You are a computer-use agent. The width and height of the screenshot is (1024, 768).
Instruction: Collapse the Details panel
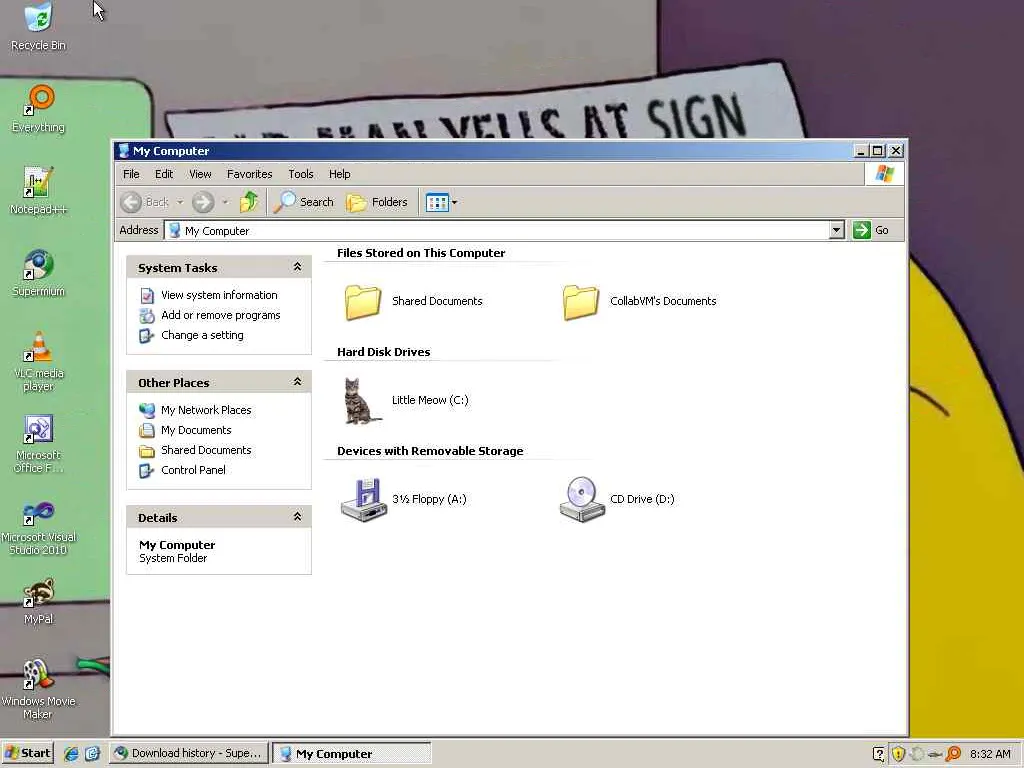pyautogui.click(x=298, y=517)
